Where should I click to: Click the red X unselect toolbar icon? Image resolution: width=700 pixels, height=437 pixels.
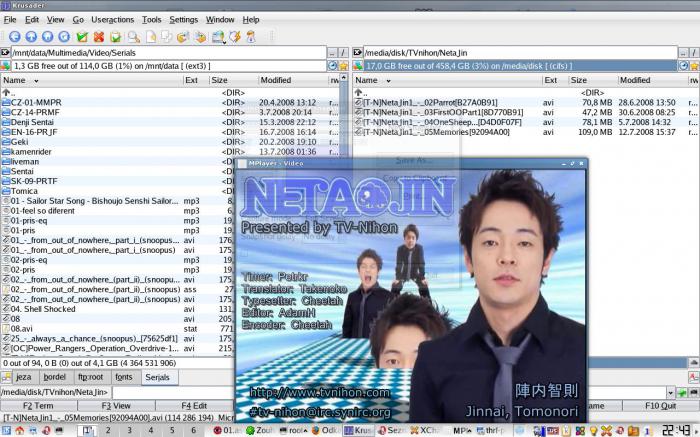click(x=99, y=37)
